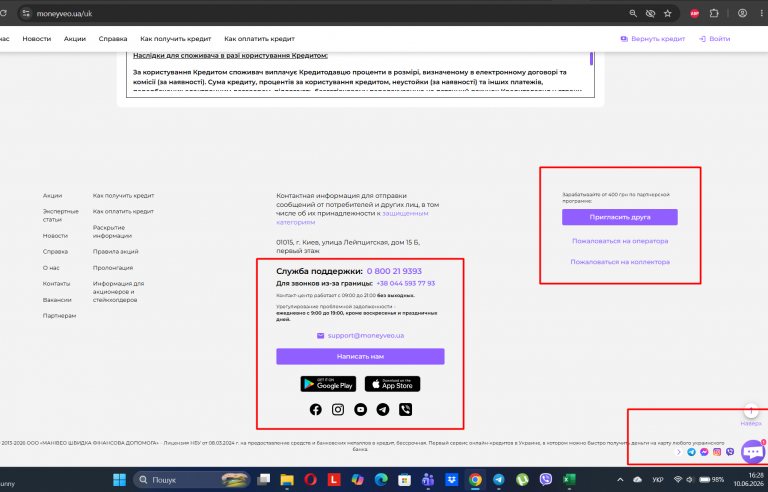768x492 pixels.
Task: Open Справка in top navigation
Action: pyautogui.click(x=113, y=39)
